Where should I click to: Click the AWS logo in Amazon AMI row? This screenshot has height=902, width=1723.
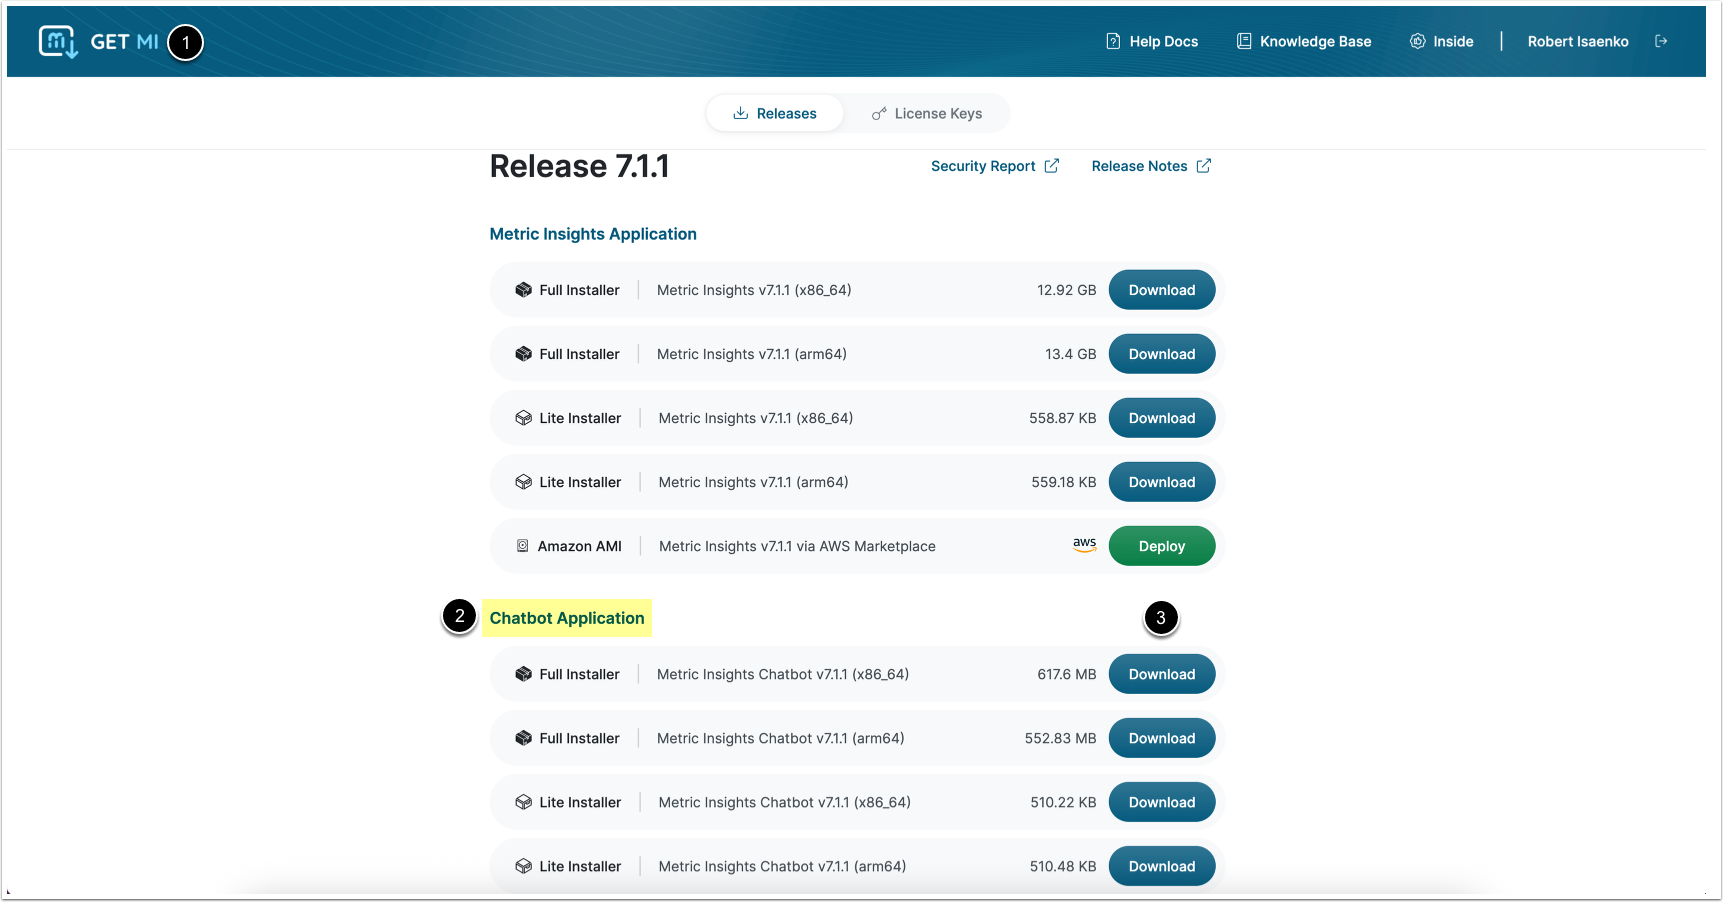pyautogui.click(x=1084, y=545)
